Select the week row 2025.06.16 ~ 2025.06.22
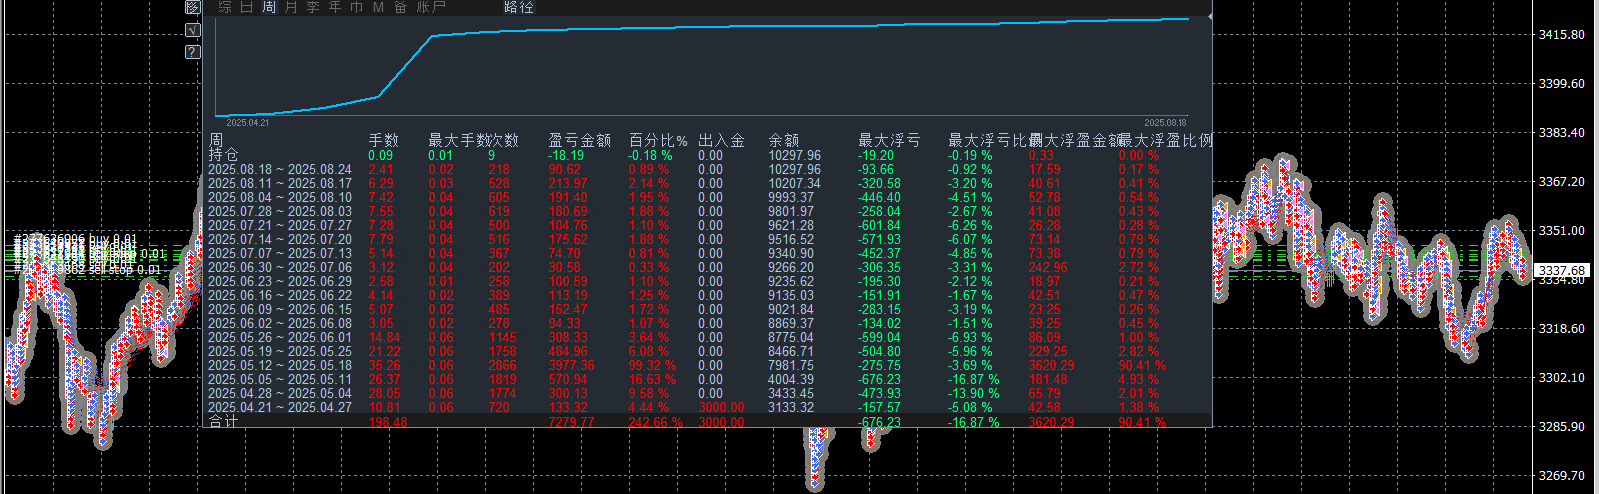This screenshot has height=494, width=1599. click(280, 295)
